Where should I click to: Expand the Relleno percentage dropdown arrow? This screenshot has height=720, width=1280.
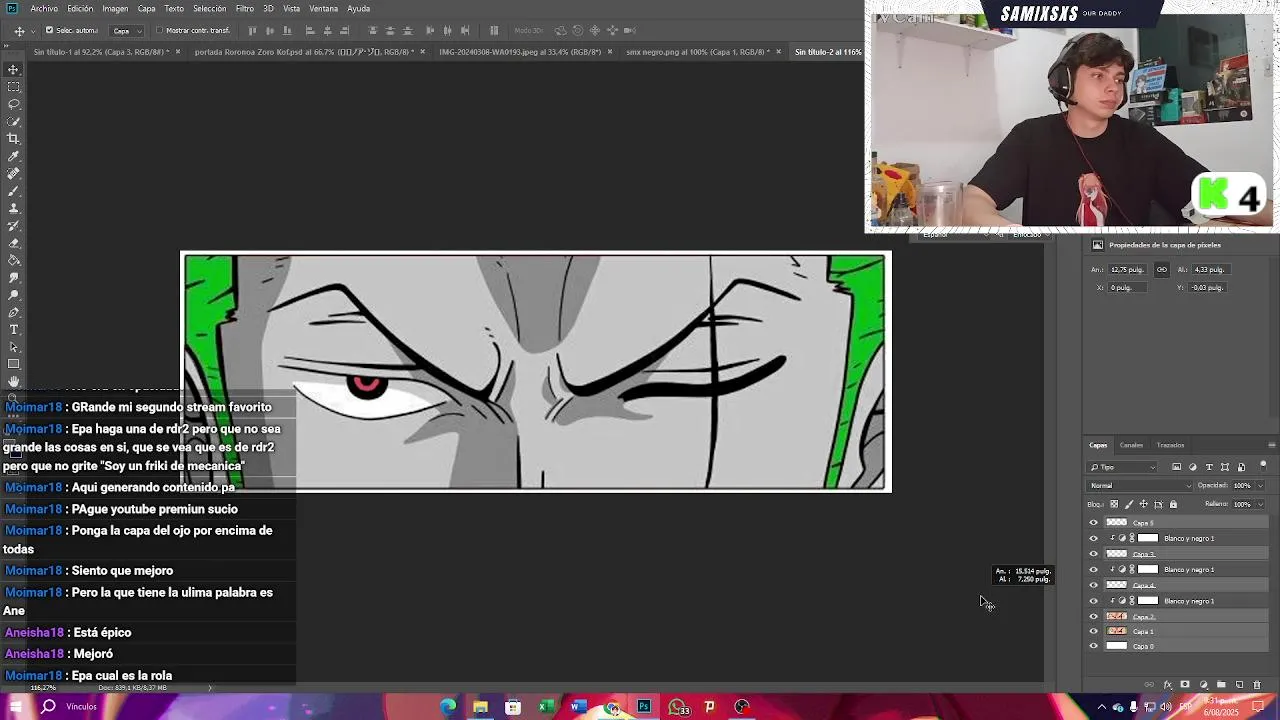1259,504
